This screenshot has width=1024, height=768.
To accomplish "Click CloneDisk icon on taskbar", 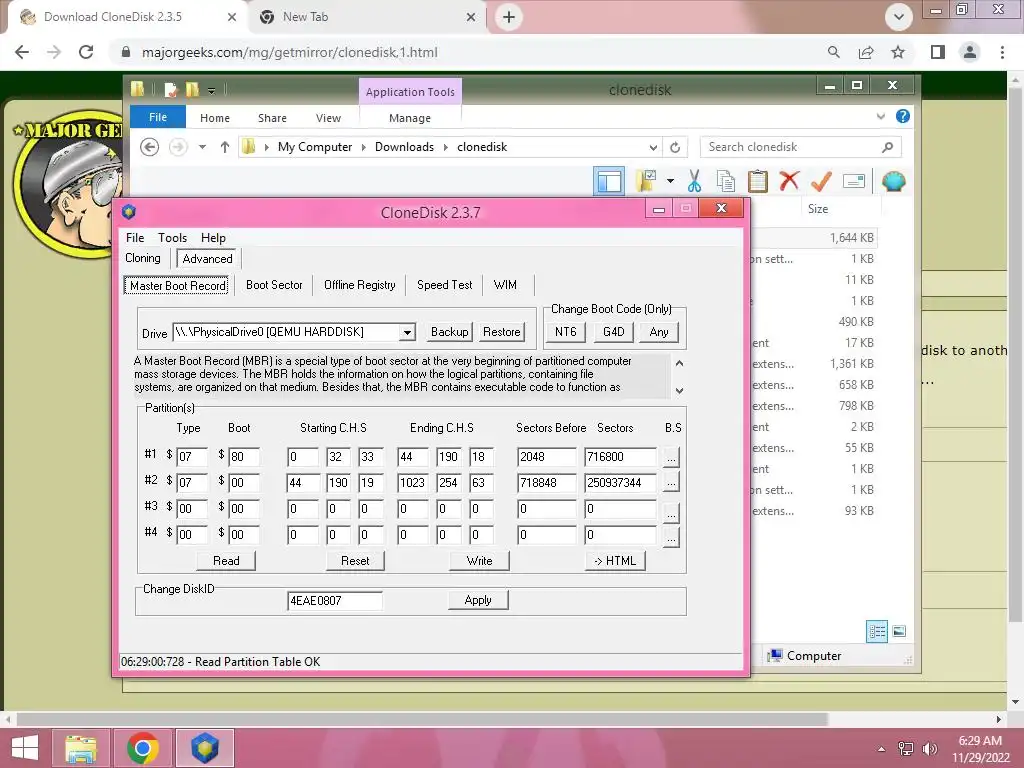I will [x=204, y=748].
